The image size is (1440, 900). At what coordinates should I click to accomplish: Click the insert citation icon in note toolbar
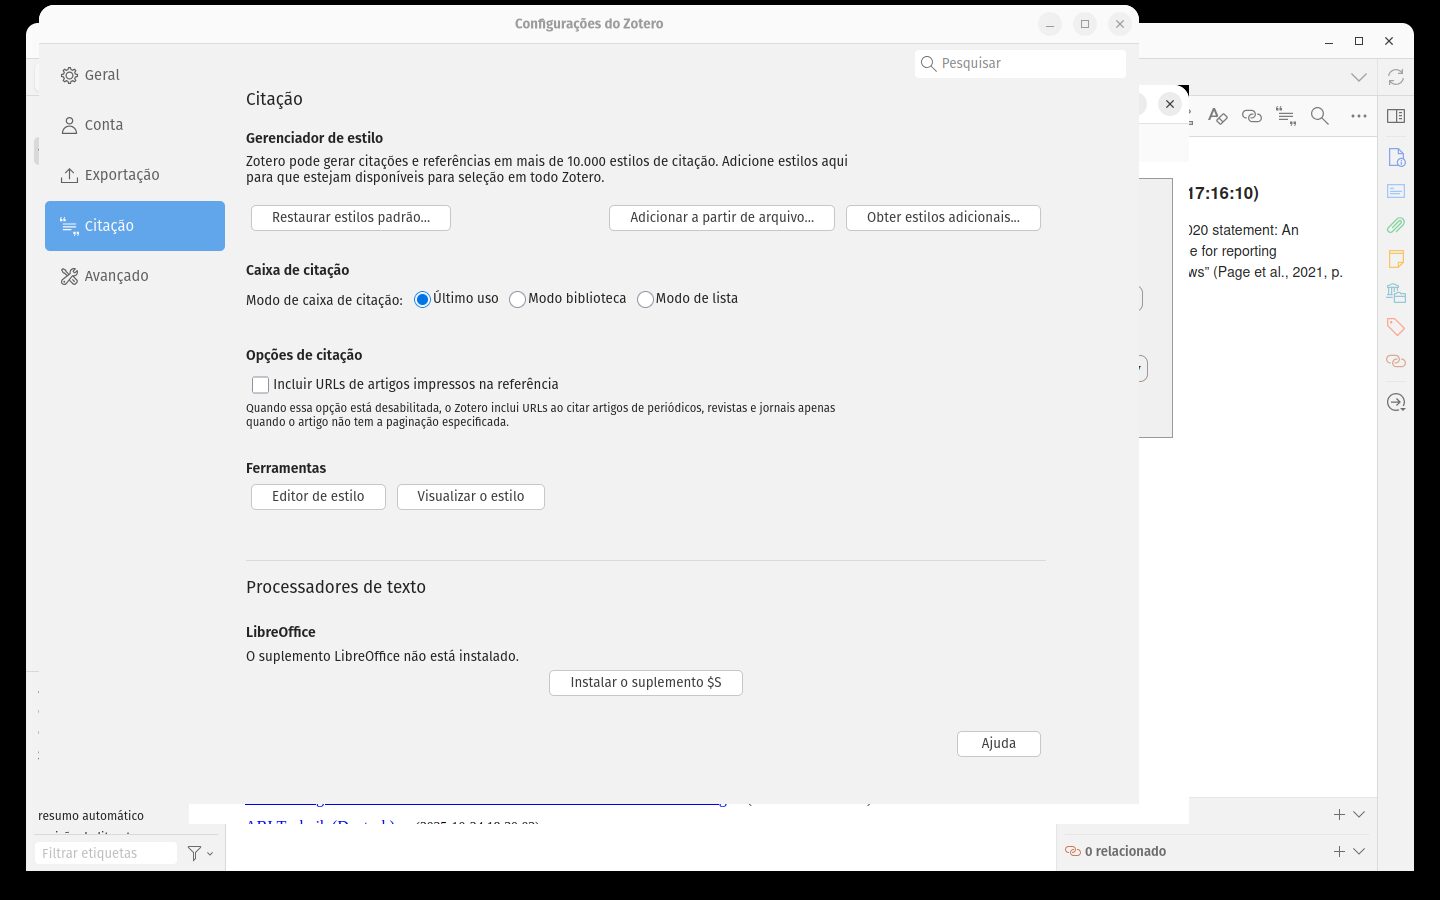click(1286, 116)
